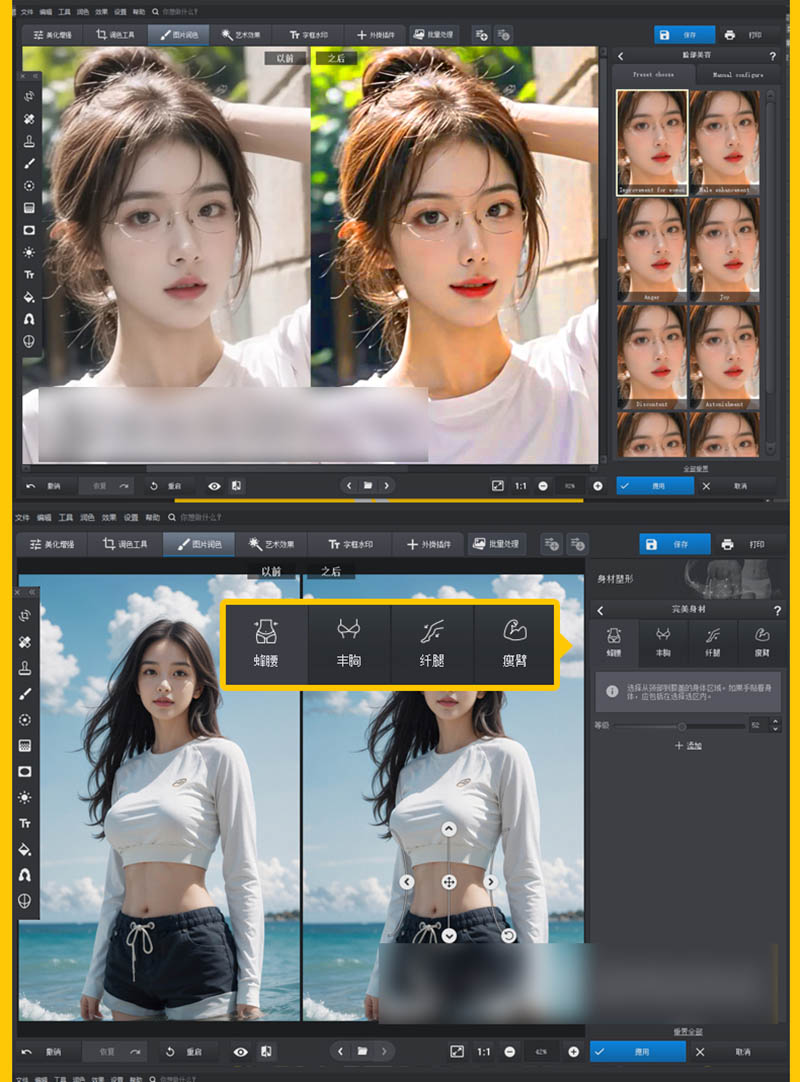Go to the previous photo in the body-shaping window

tap(340, 1052)
